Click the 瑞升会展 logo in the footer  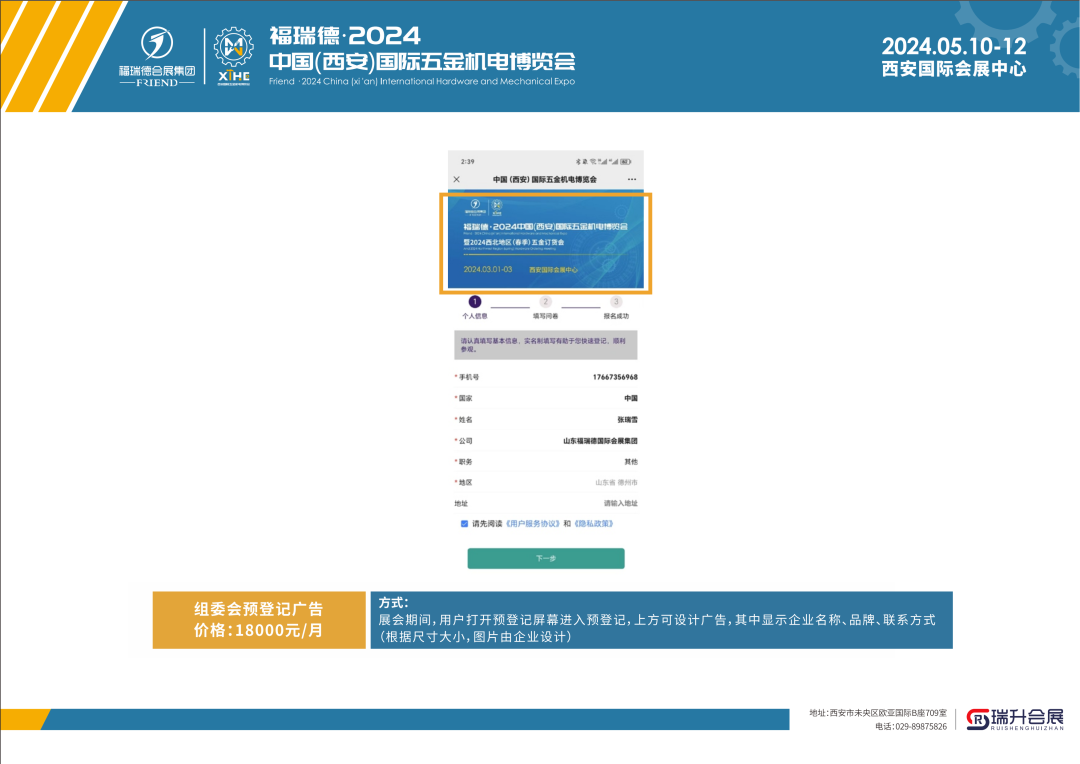1015,719
